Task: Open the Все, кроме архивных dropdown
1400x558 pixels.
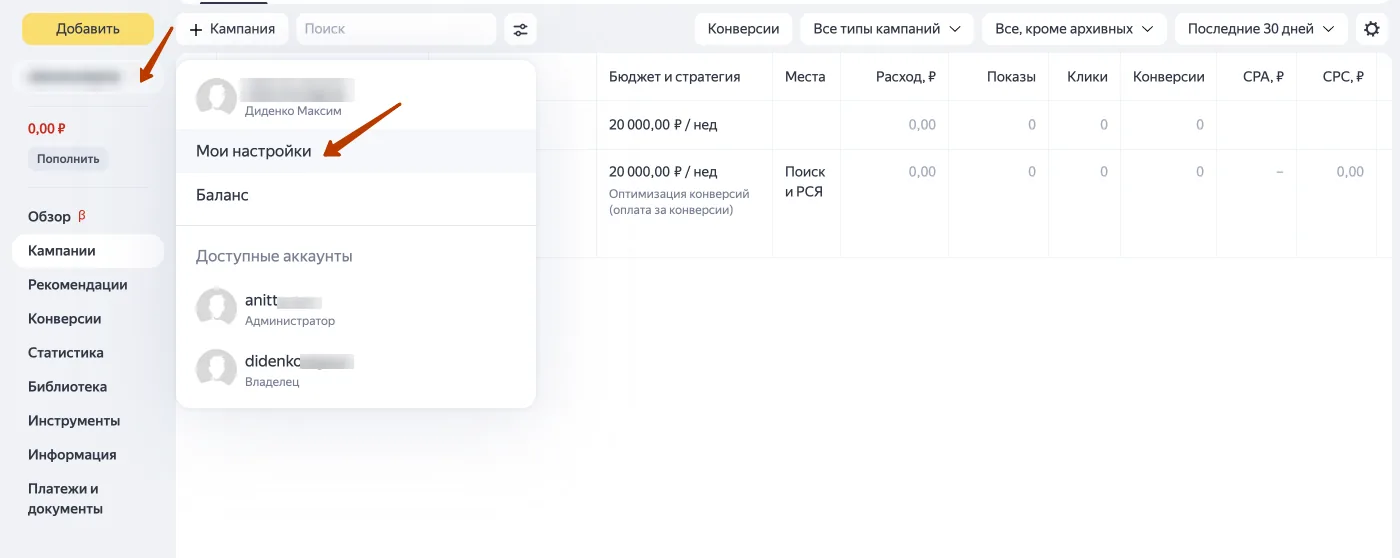Action: [1074, 29]
